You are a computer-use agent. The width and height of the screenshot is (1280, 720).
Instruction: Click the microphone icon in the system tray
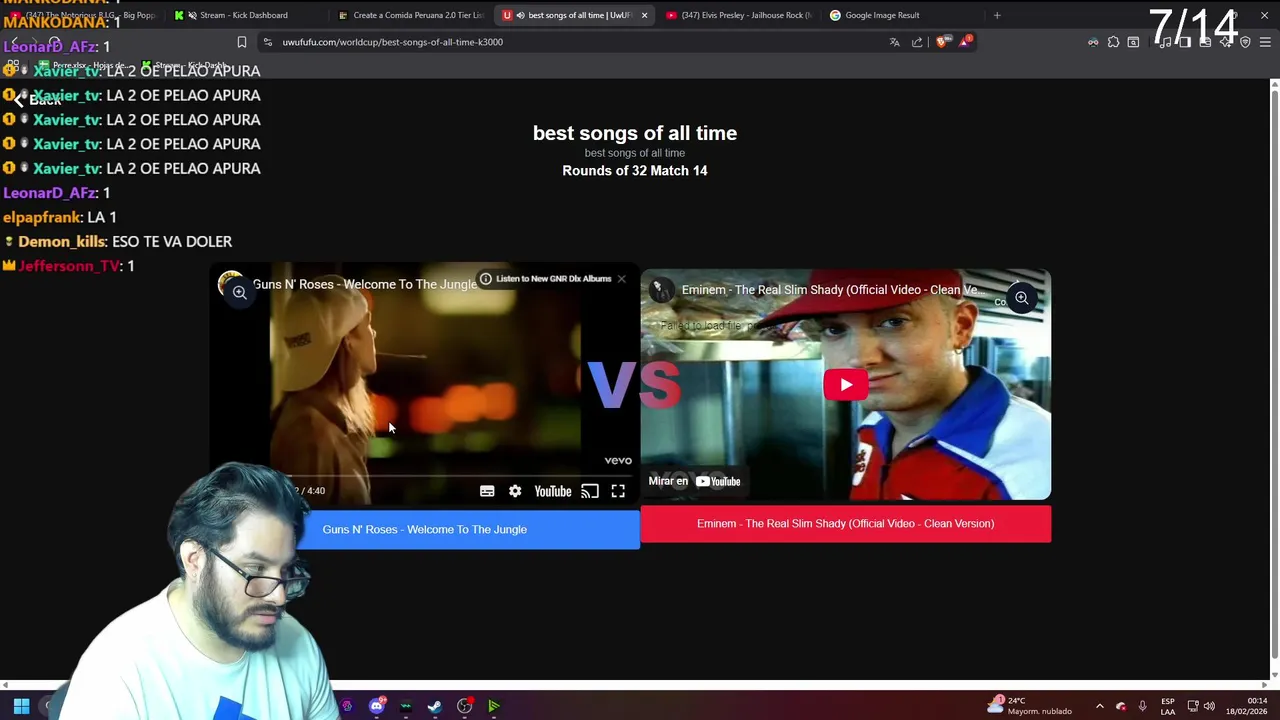tap(1142, 706)
